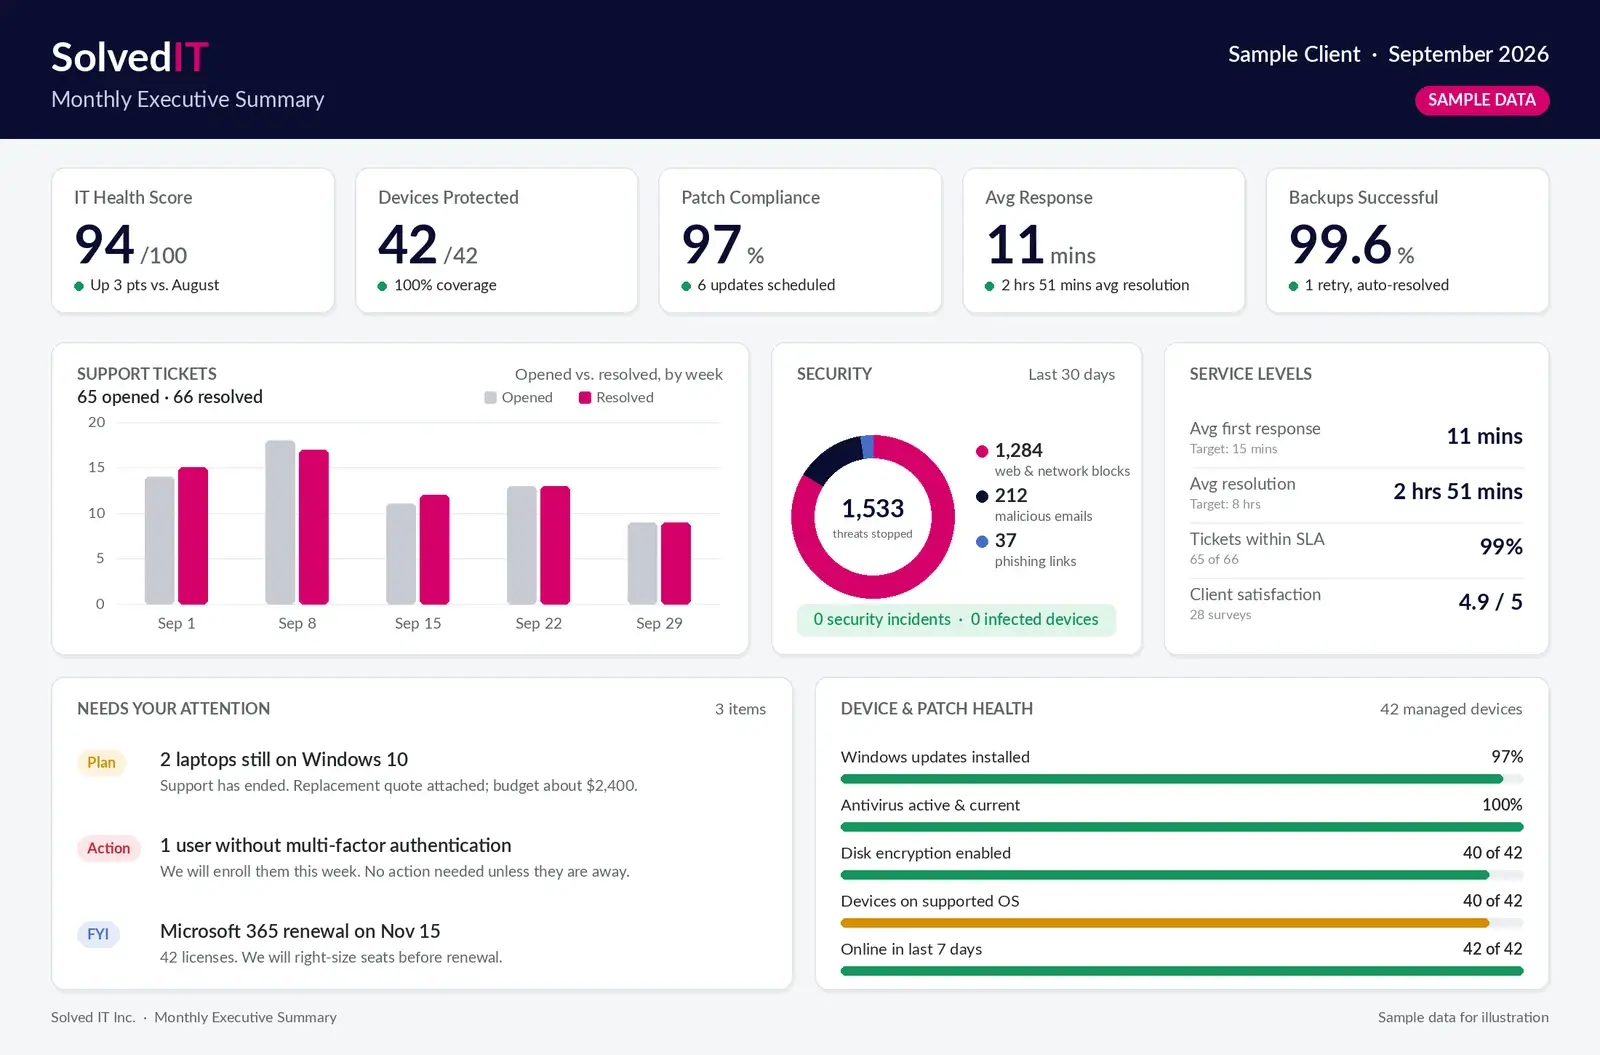Click the green dot beside 1 retry, auto-resolved
The image size is (1600, 1055).
[1293, 286]
